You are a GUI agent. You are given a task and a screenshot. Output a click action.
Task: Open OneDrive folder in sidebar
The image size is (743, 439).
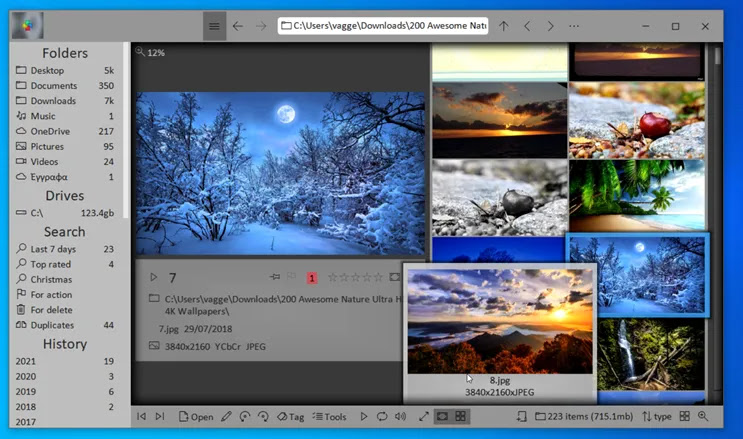pos(65,131)
